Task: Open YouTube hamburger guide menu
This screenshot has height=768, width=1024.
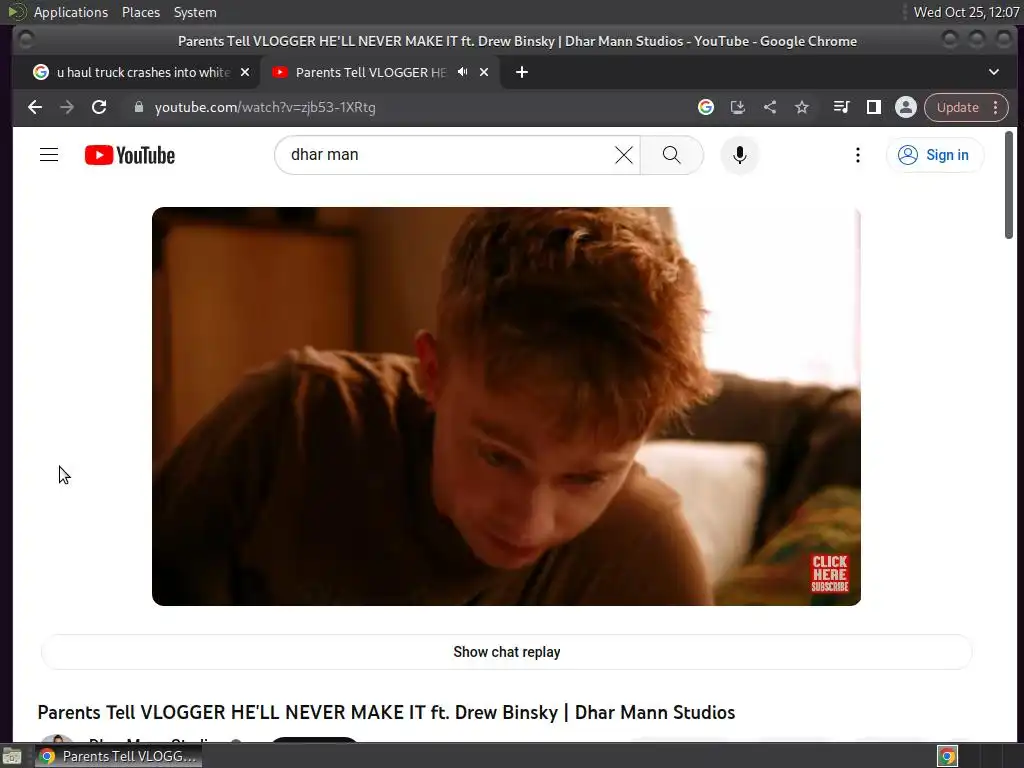Action: pos(49,155)
